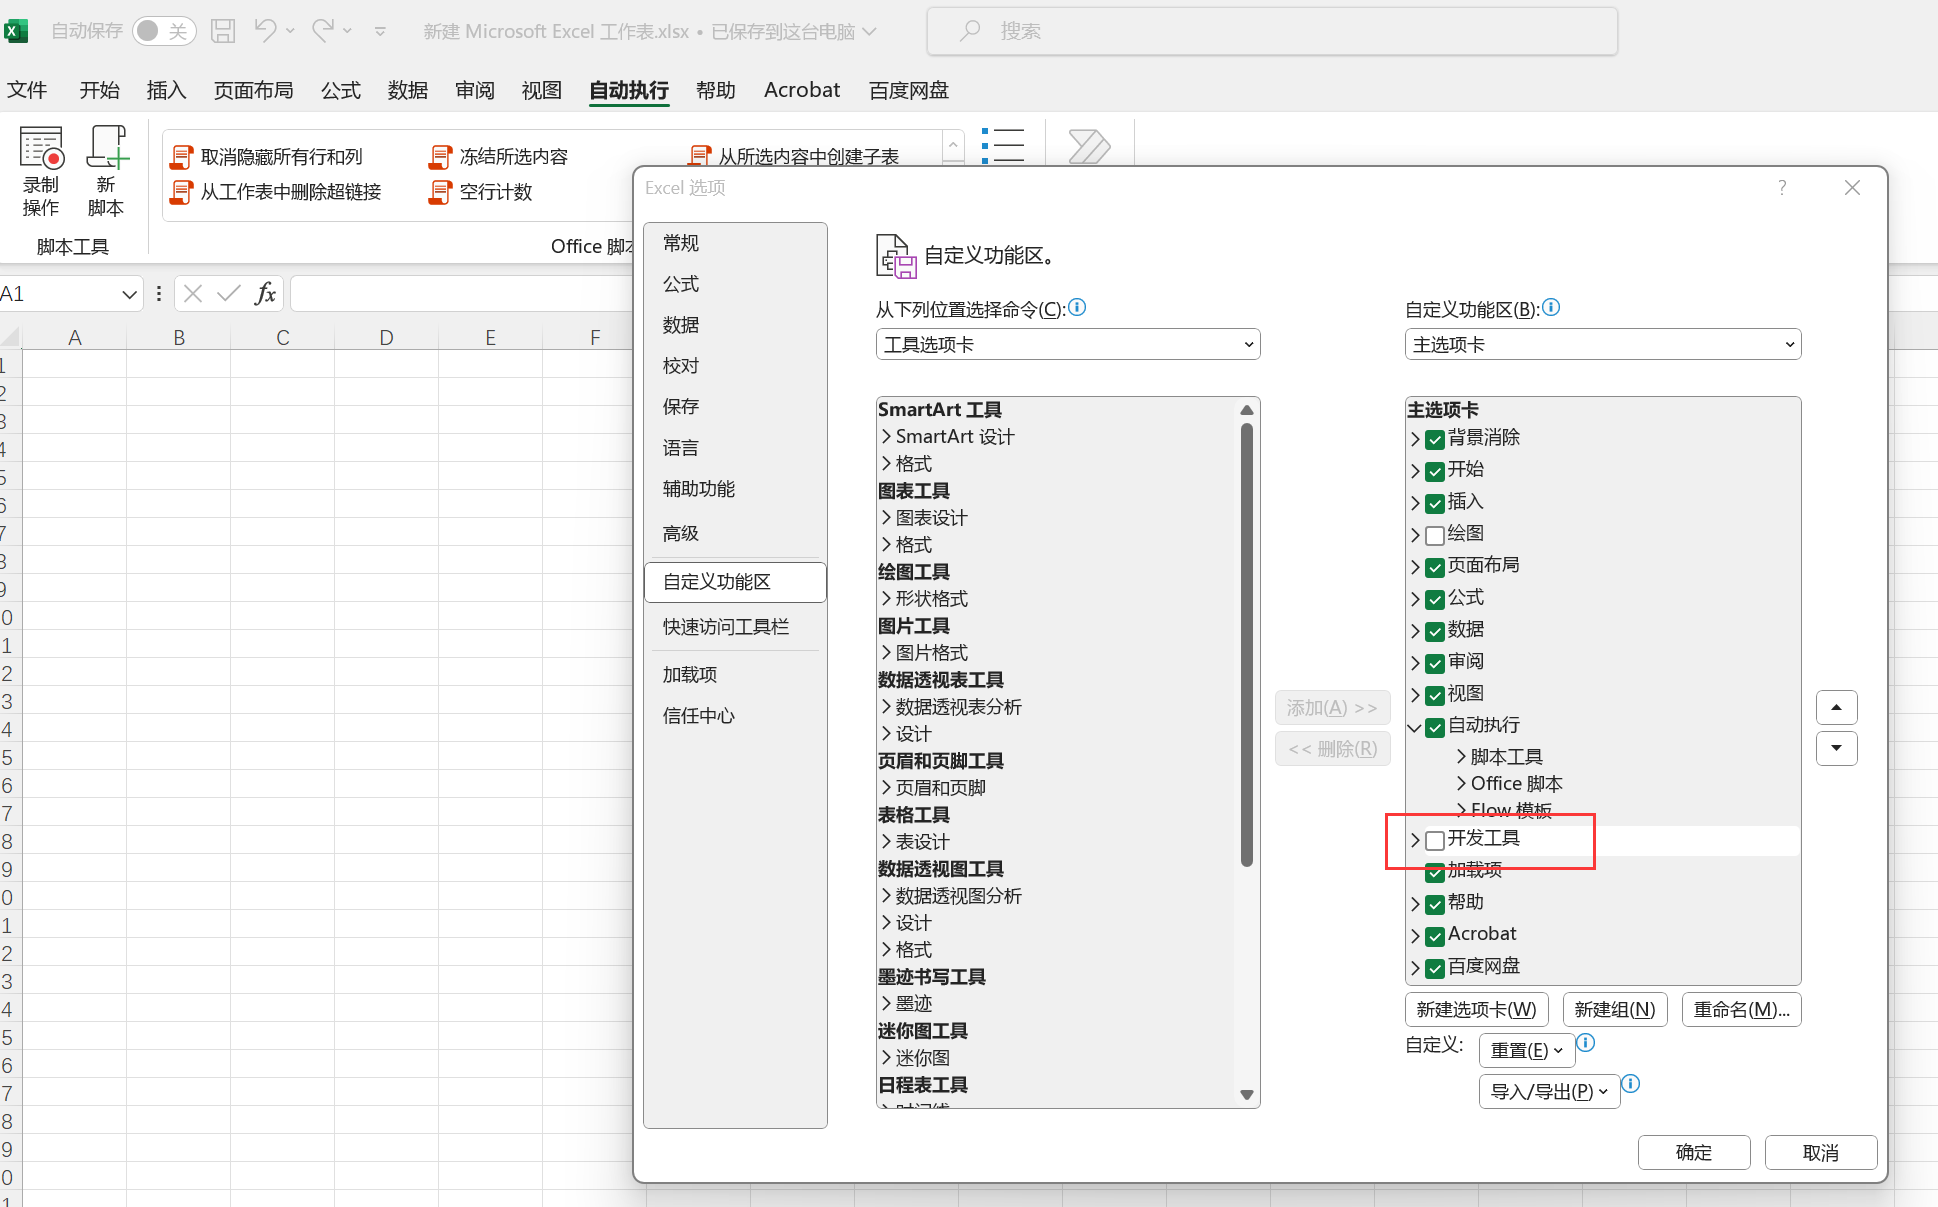Click column header C in worksheet
The width and height of the screenshot is (1938, 1207).
(x=283, y=337)
